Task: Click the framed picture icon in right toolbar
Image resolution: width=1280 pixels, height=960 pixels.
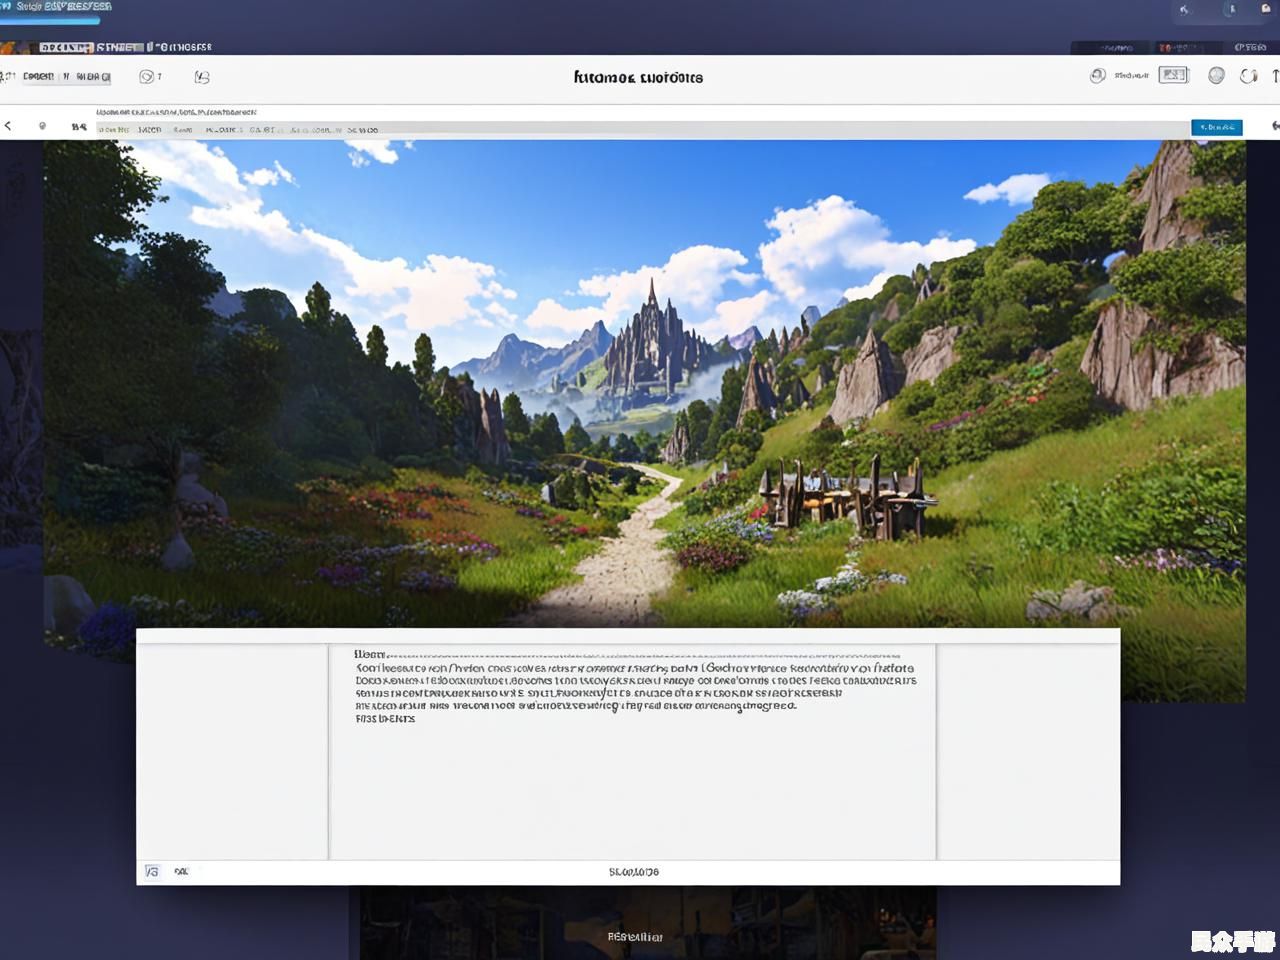Action: pyautogui.click(x=1173, y=75)
